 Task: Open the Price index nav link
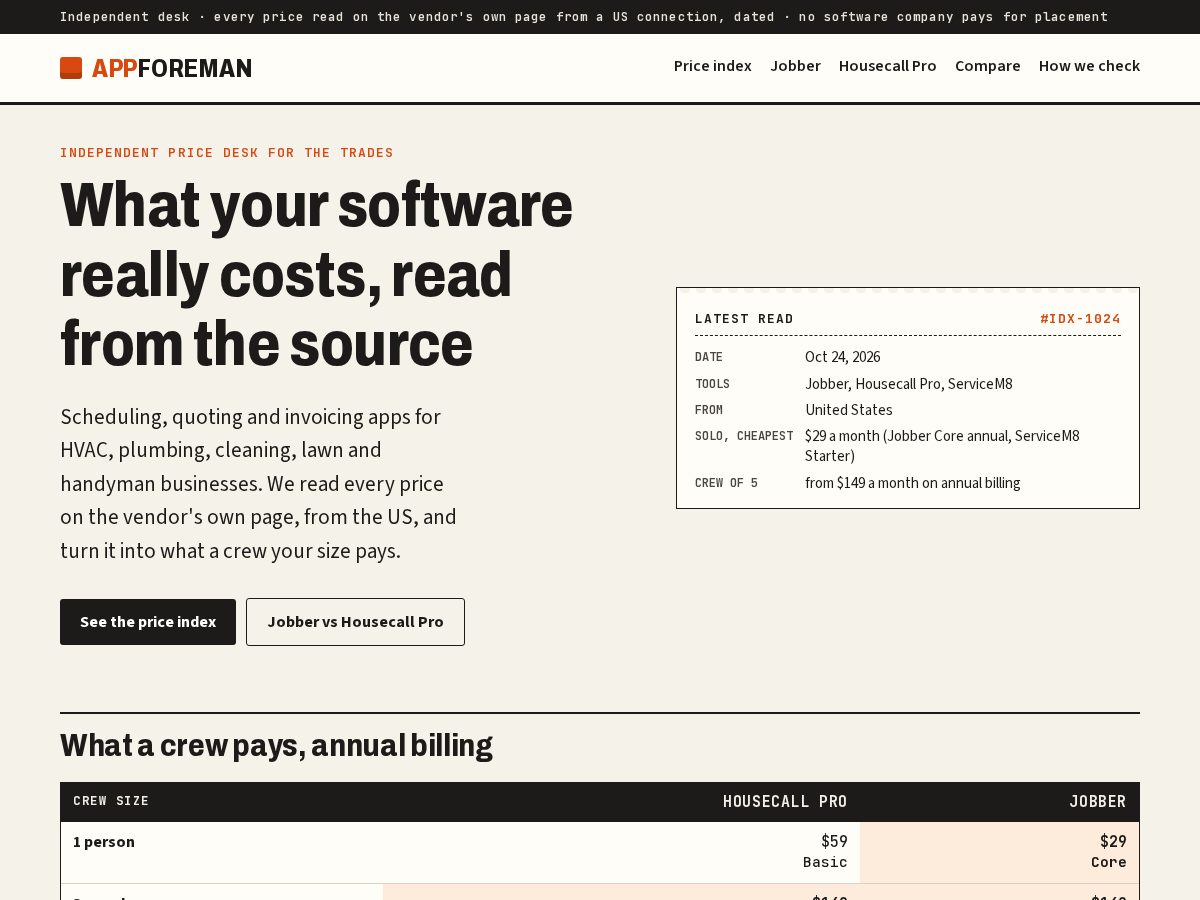click(713, 66)
